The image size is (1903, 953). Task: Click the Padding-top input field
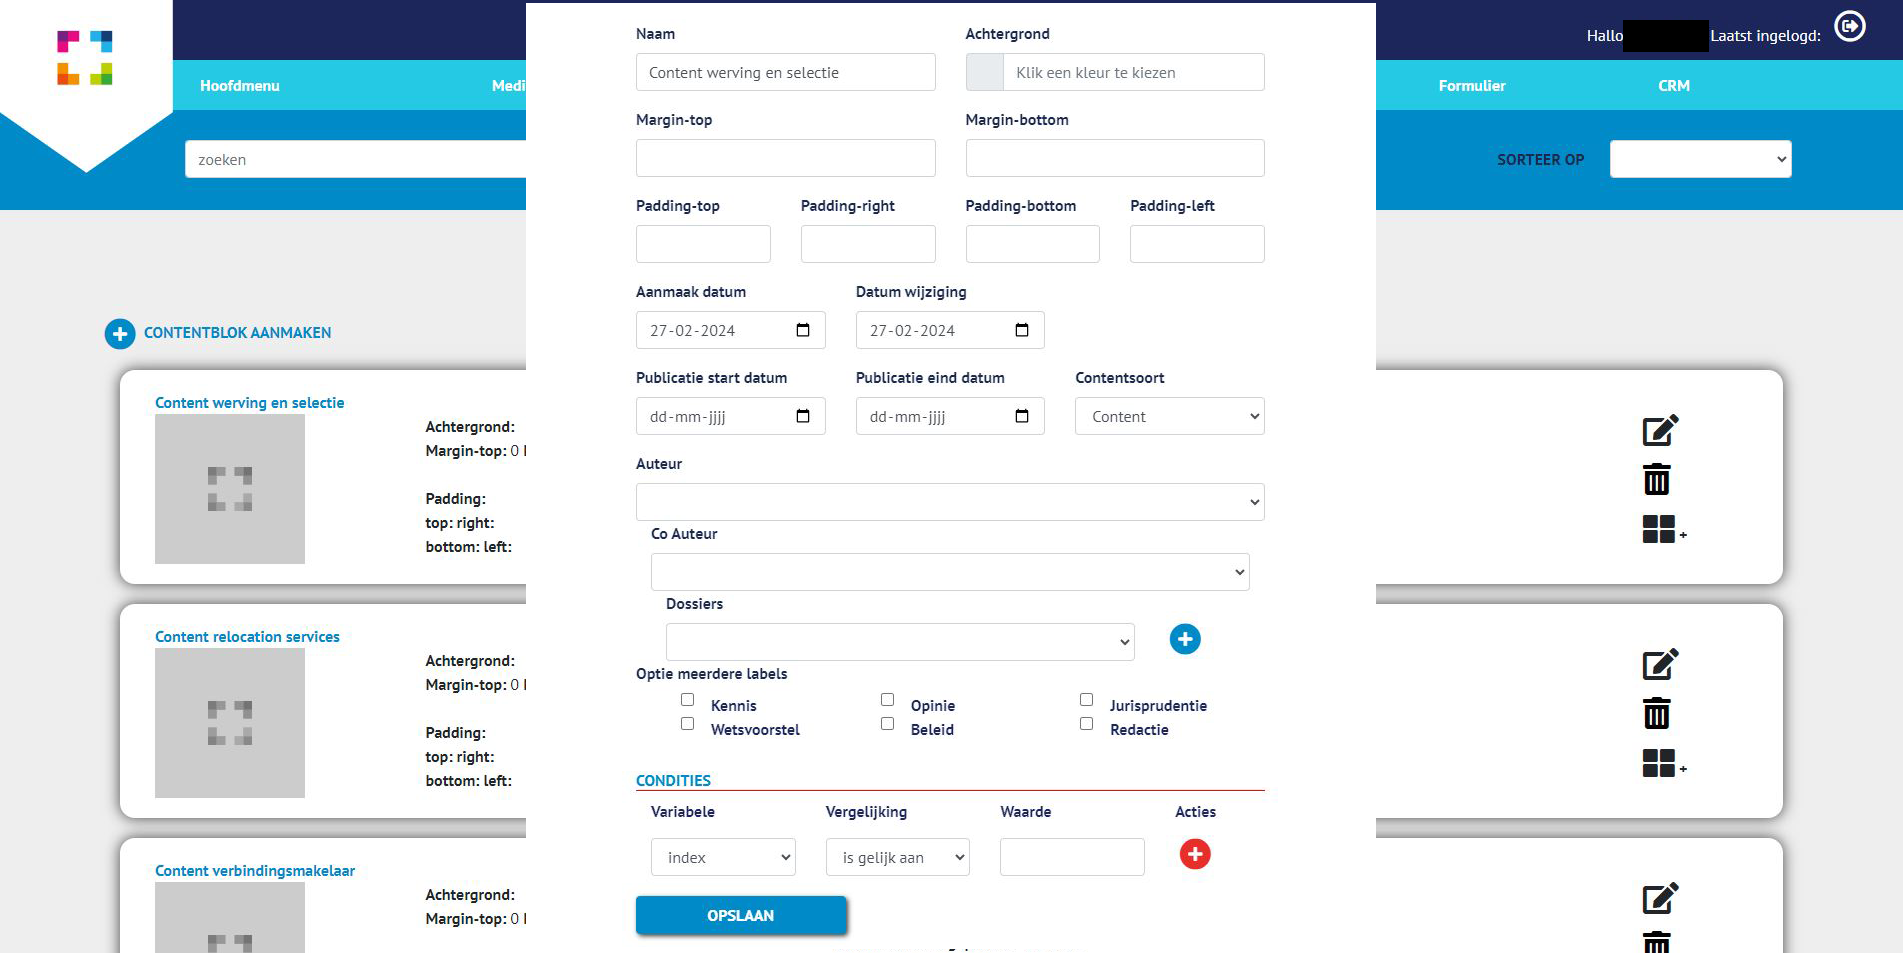703,244
